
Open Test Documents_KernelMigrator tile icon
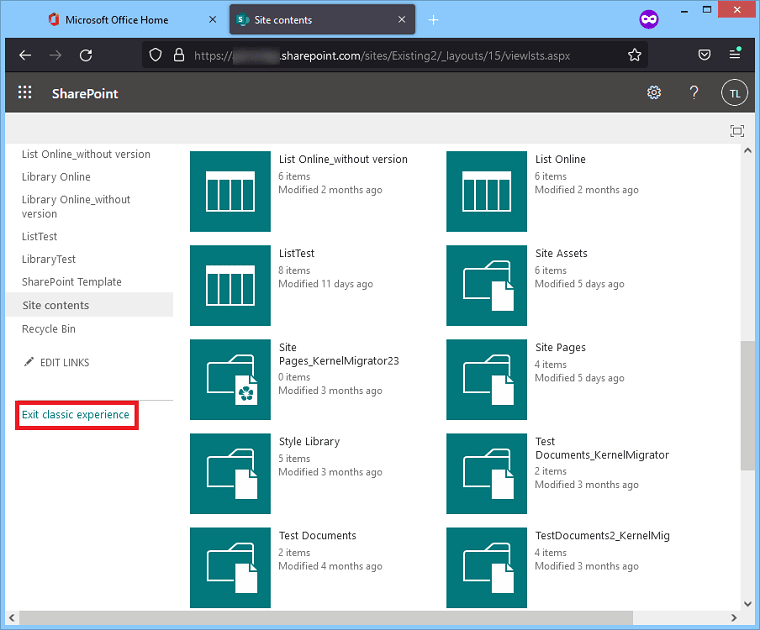click(486, 473)
